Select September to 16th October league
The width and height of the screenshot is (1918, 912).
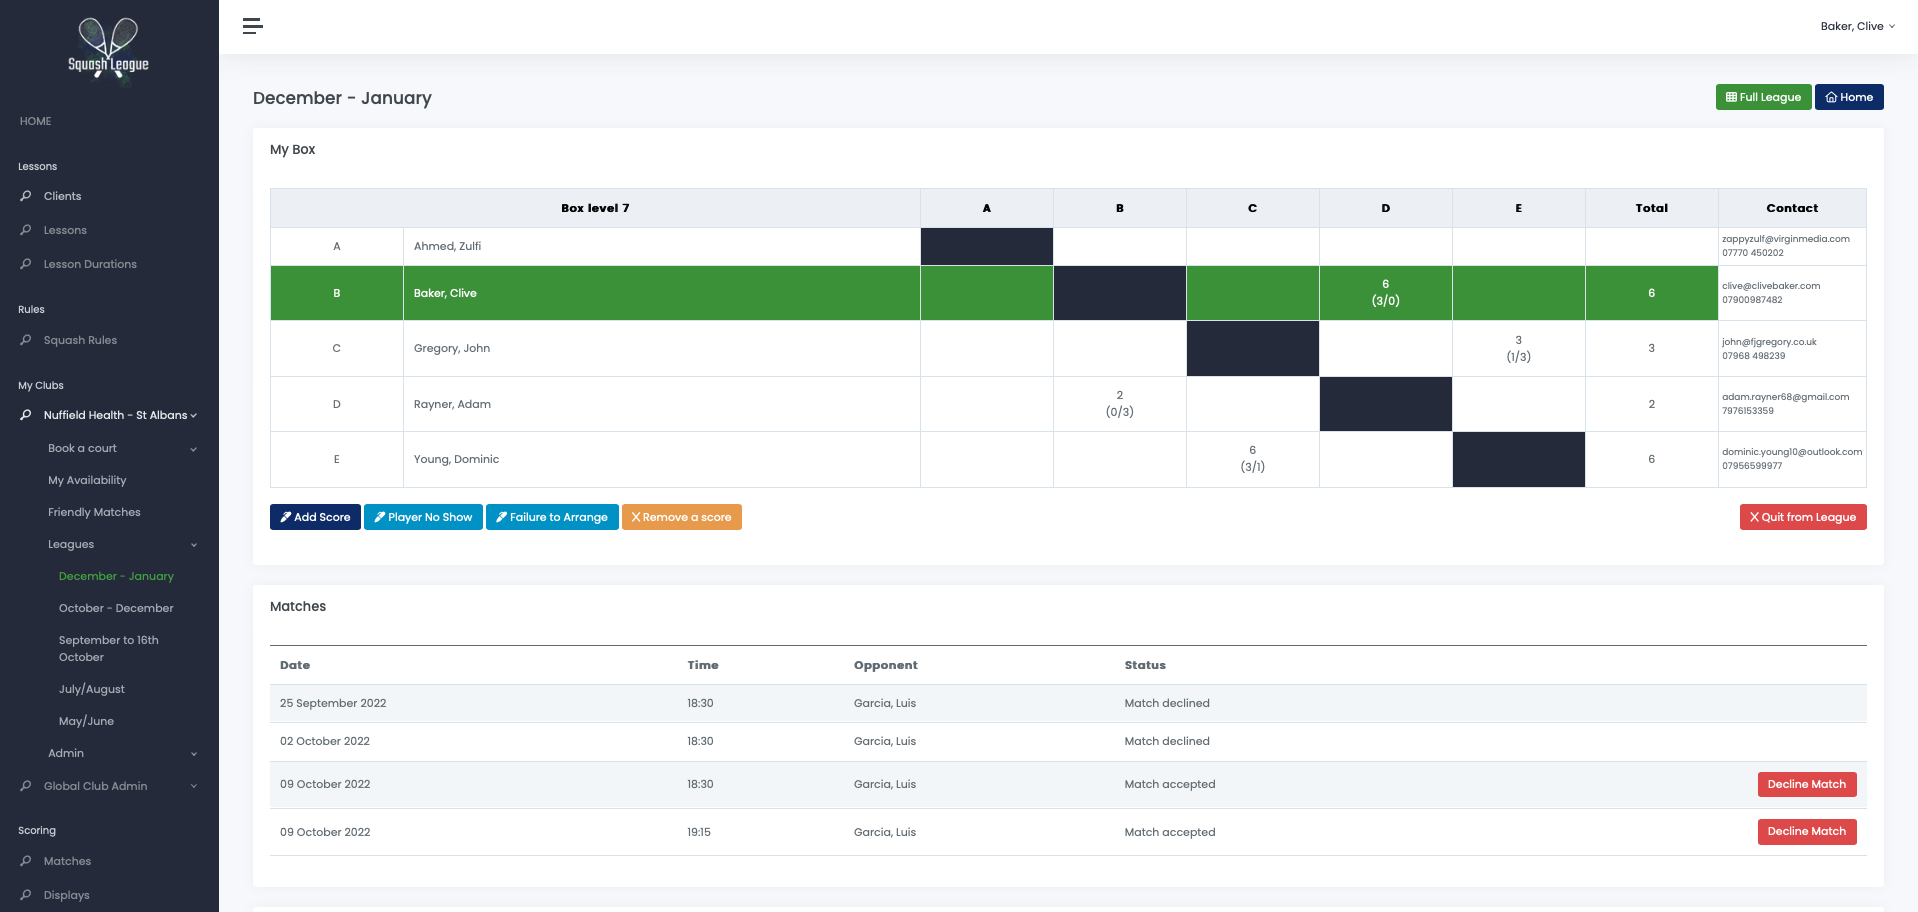click(108, 648)
